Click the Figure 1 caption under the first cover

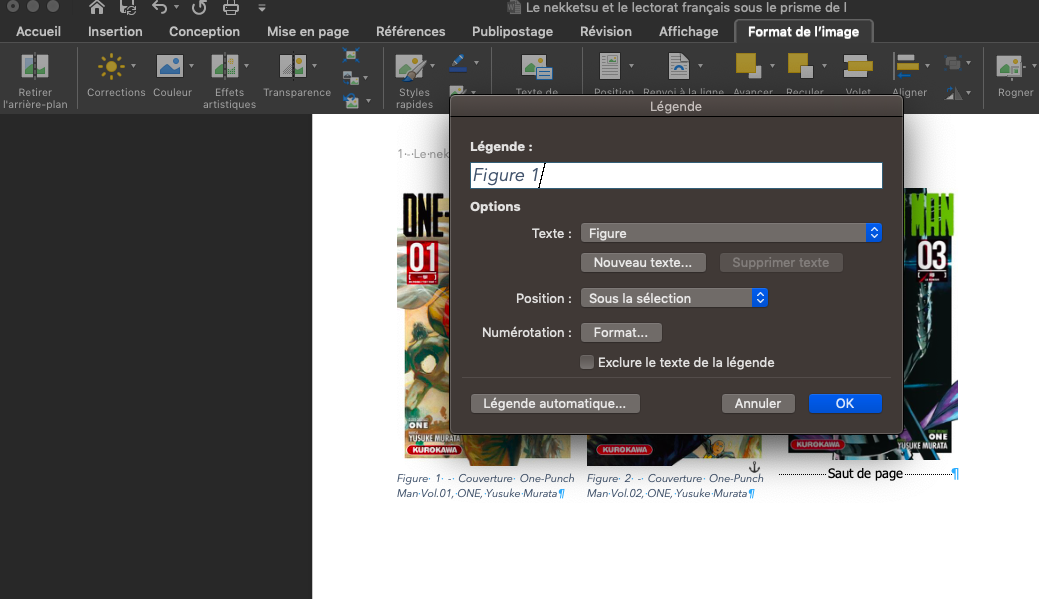tap(486, 486)
